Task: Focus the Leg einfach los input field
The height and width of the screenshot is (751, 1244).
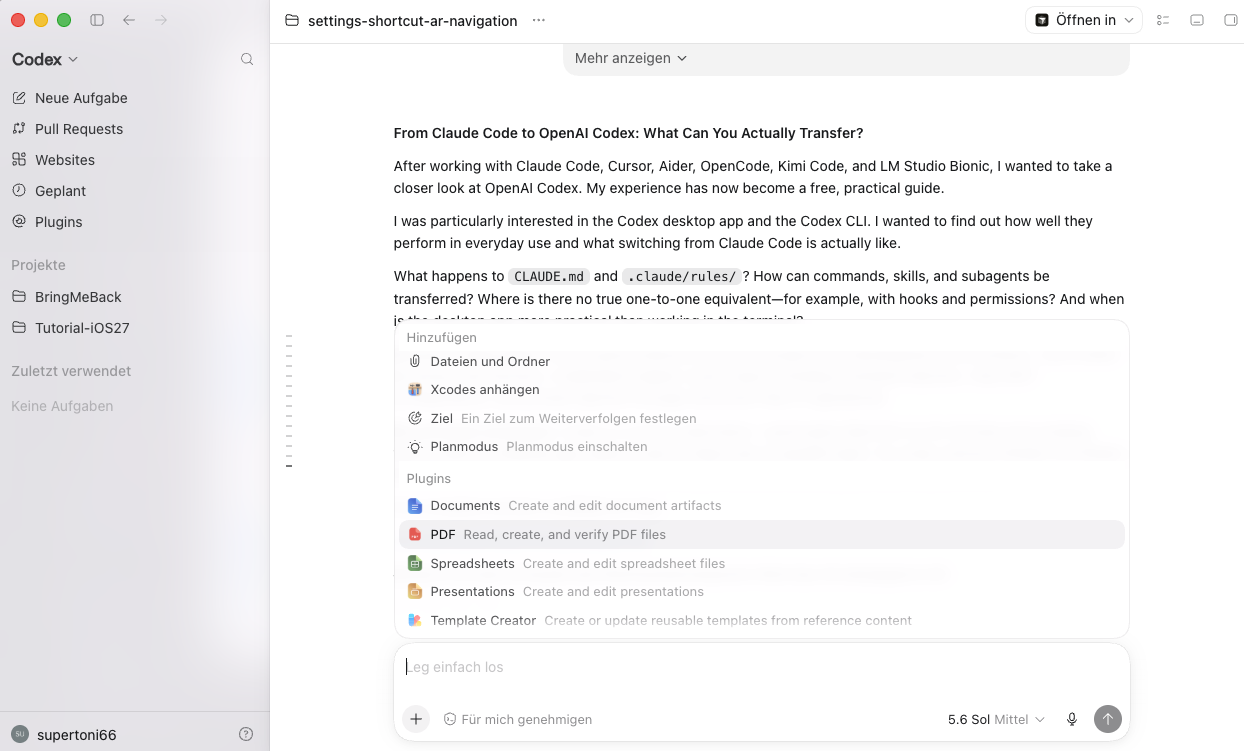Action: click(x=762, y=667)
